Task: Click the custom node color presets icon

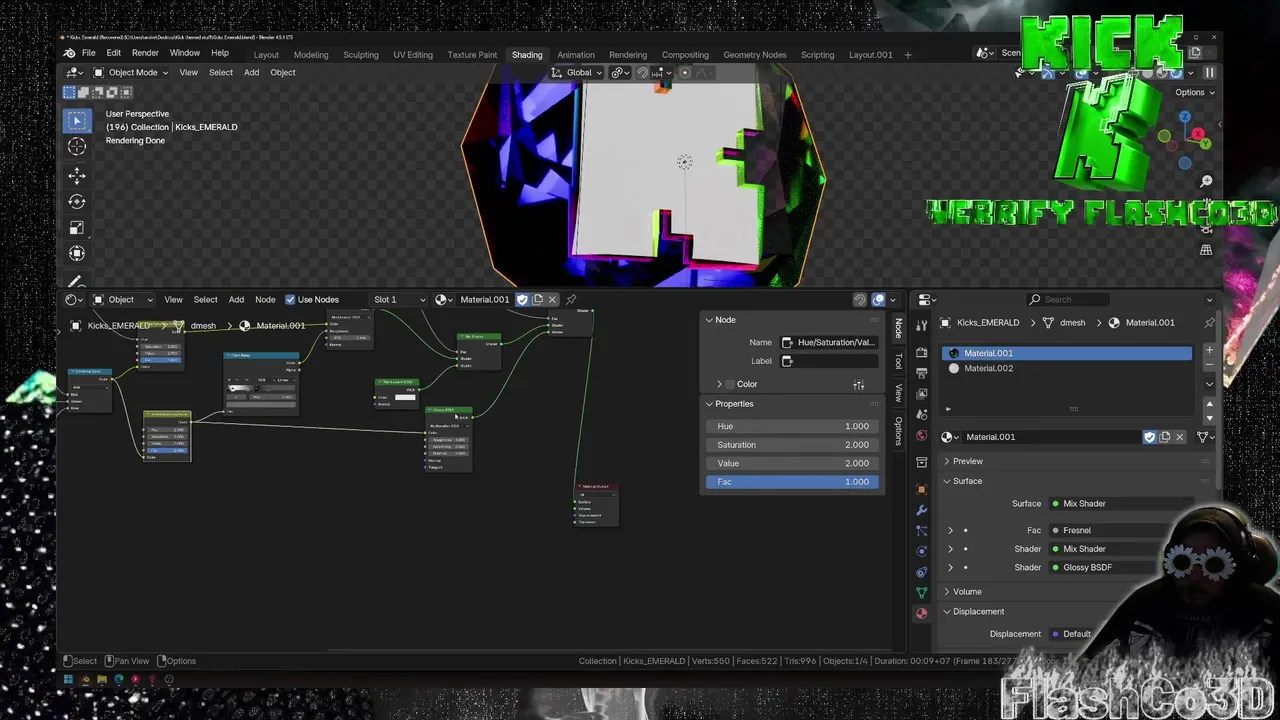Action: 858,384
